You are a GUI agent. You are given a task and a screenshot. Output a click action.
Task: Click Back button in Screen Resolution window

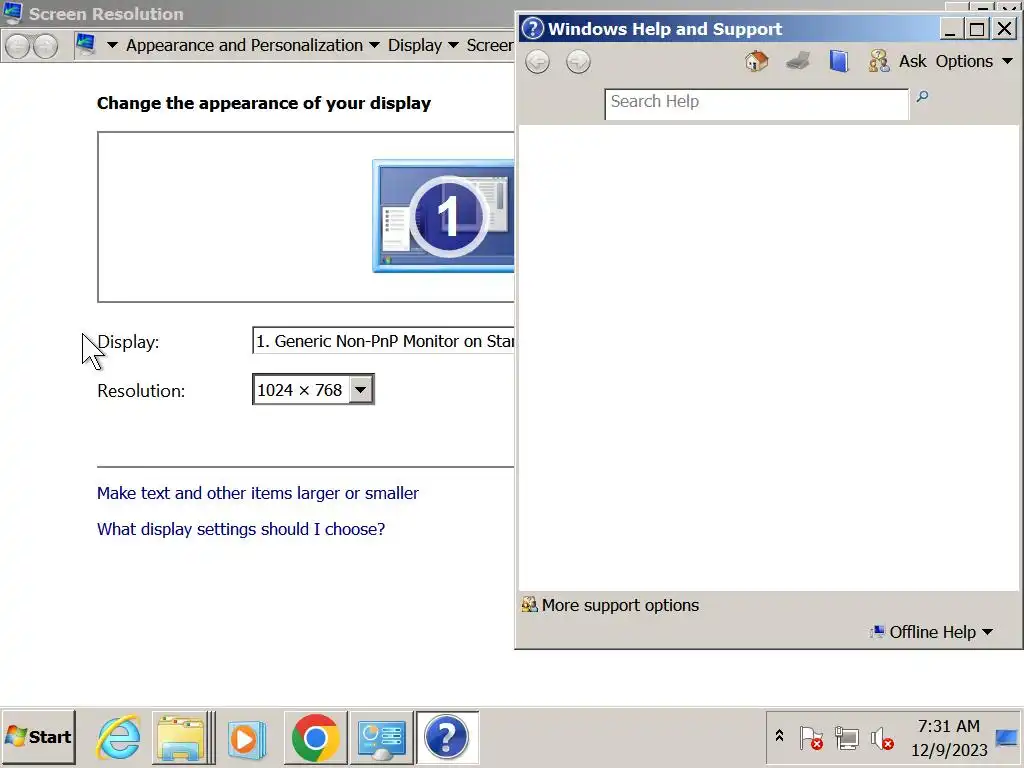(18, 46)
